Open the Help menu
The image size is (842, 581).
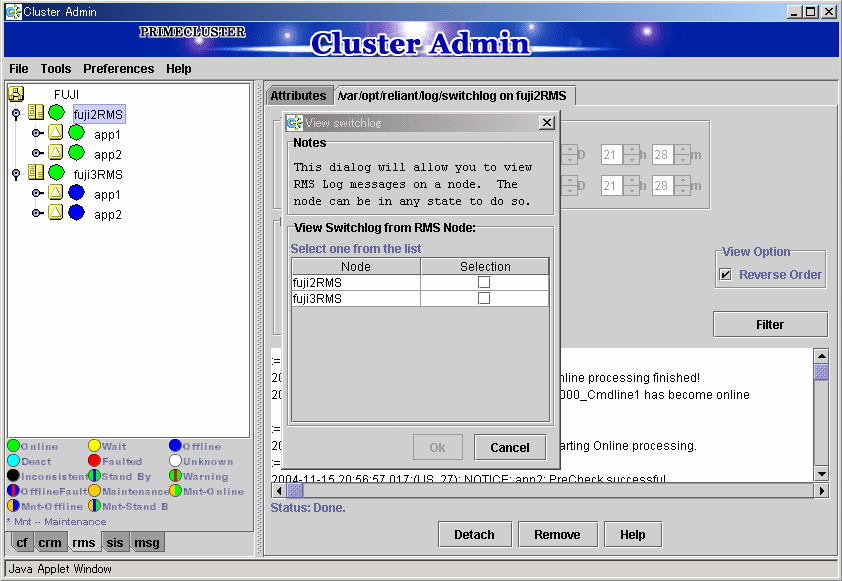pos(179,69)
